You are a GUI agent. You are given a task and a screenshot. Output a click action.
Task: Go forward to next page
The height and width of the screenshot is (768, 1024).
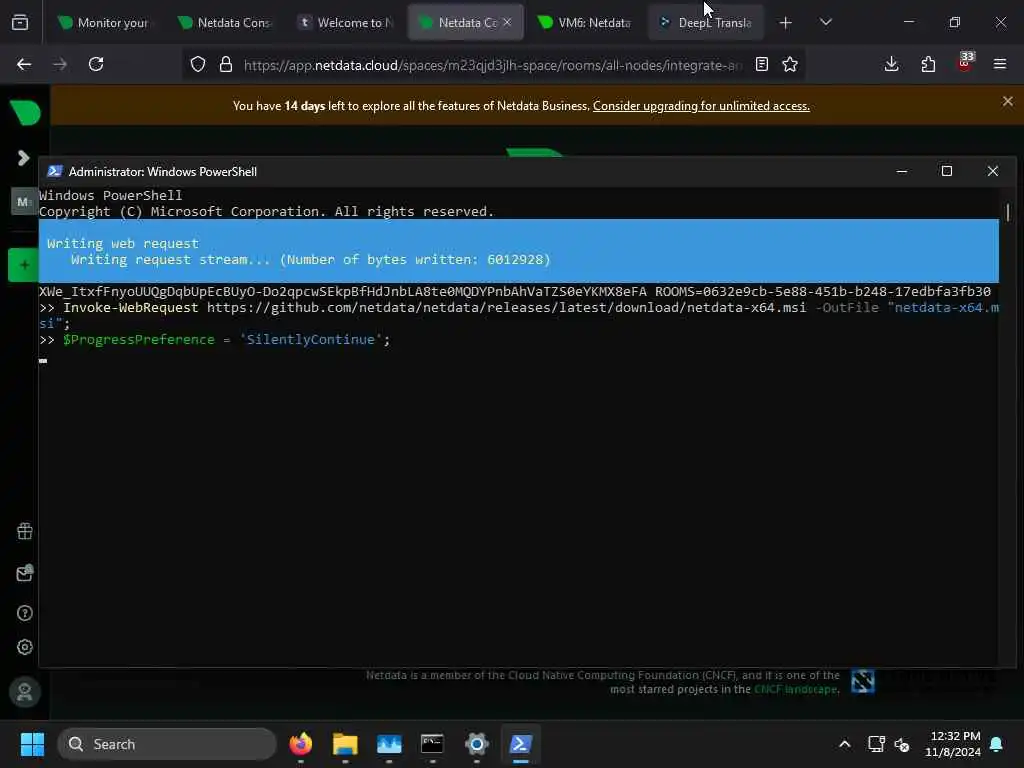60,64
